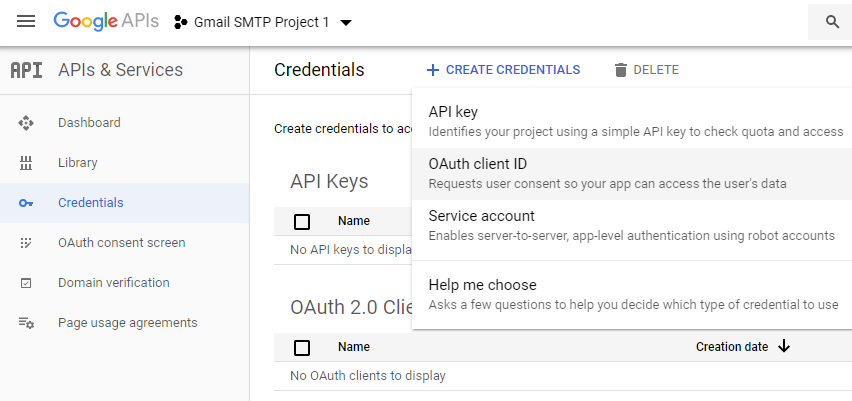The width and height of the screenshot is (852, 401).
Task: Click the Google APIs logo
Action: coord(106,22)
